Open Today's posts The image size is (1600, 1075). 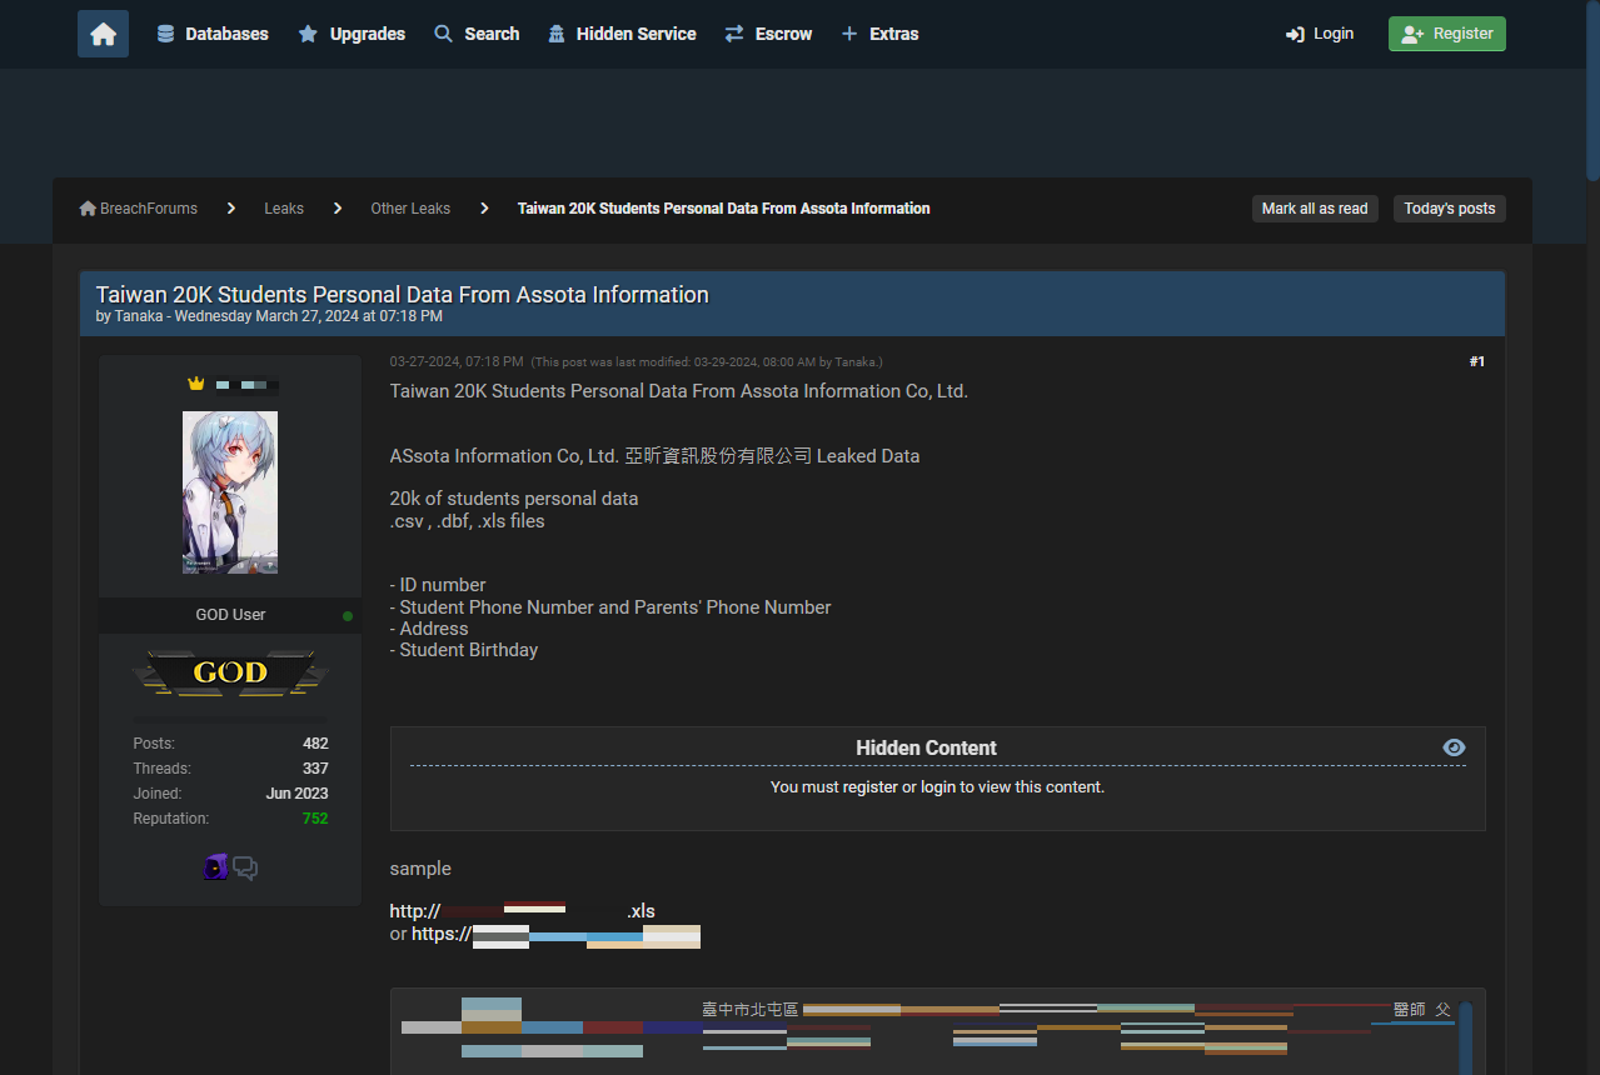pyautogui.click(x=1449, y=208)
